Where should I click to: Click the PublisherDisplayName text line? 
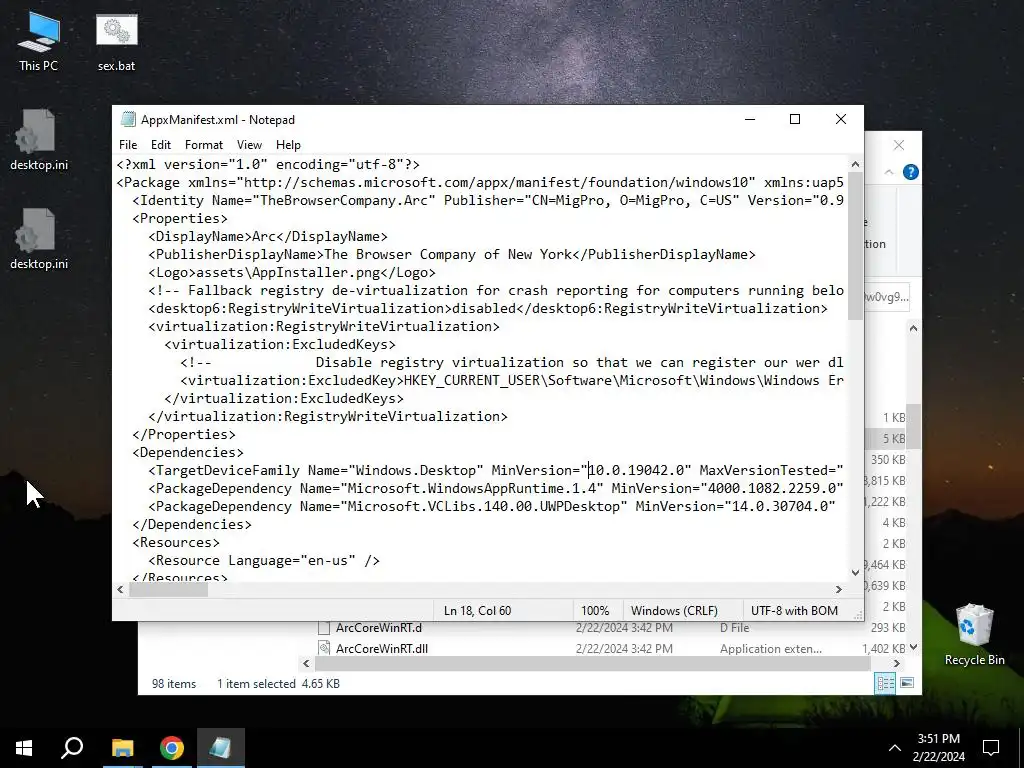(x=452, y=255)
